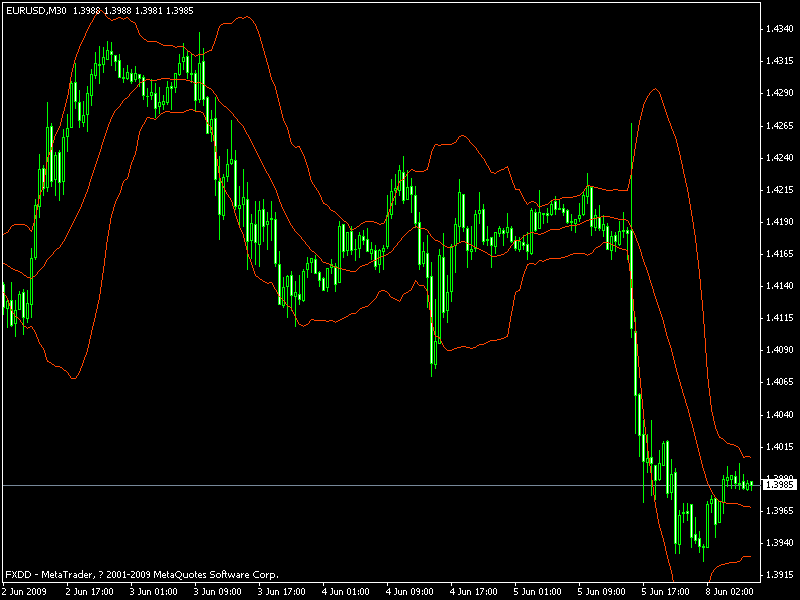Click the OHLC values in chart header

point(133,10)
